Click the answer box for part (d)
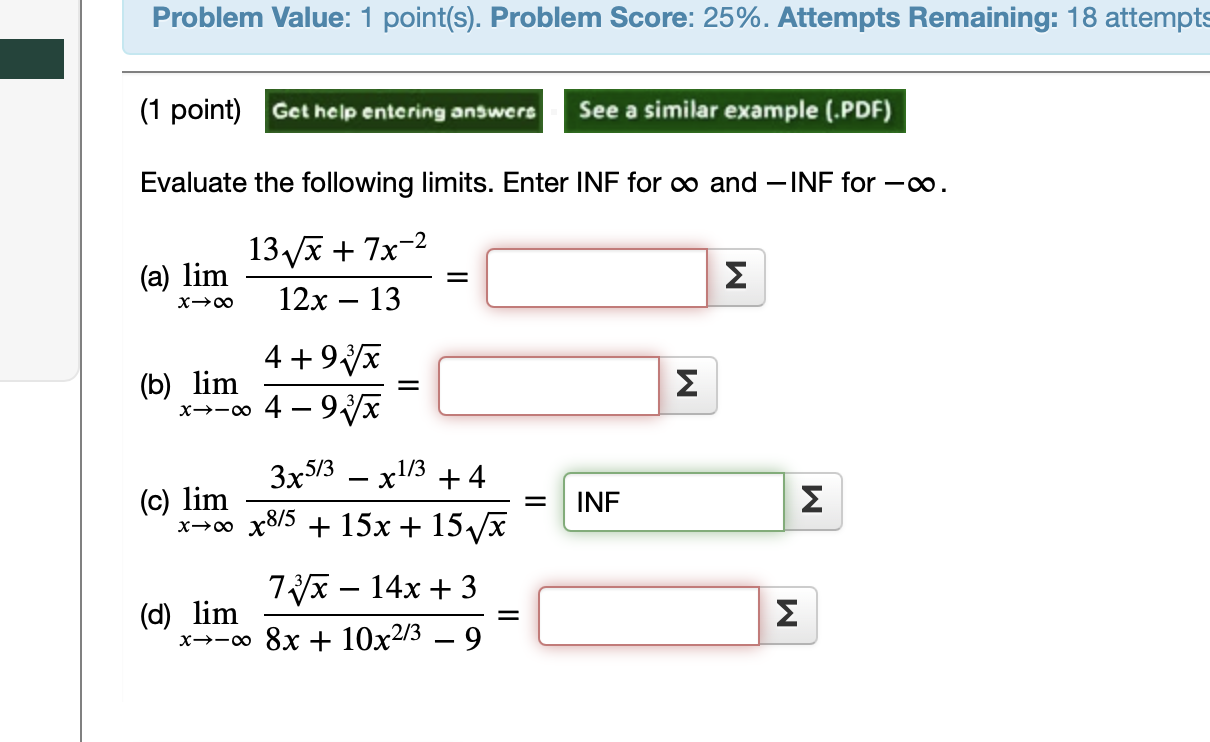The height and width of the screenshot is (742, 1210). [649, 616]
